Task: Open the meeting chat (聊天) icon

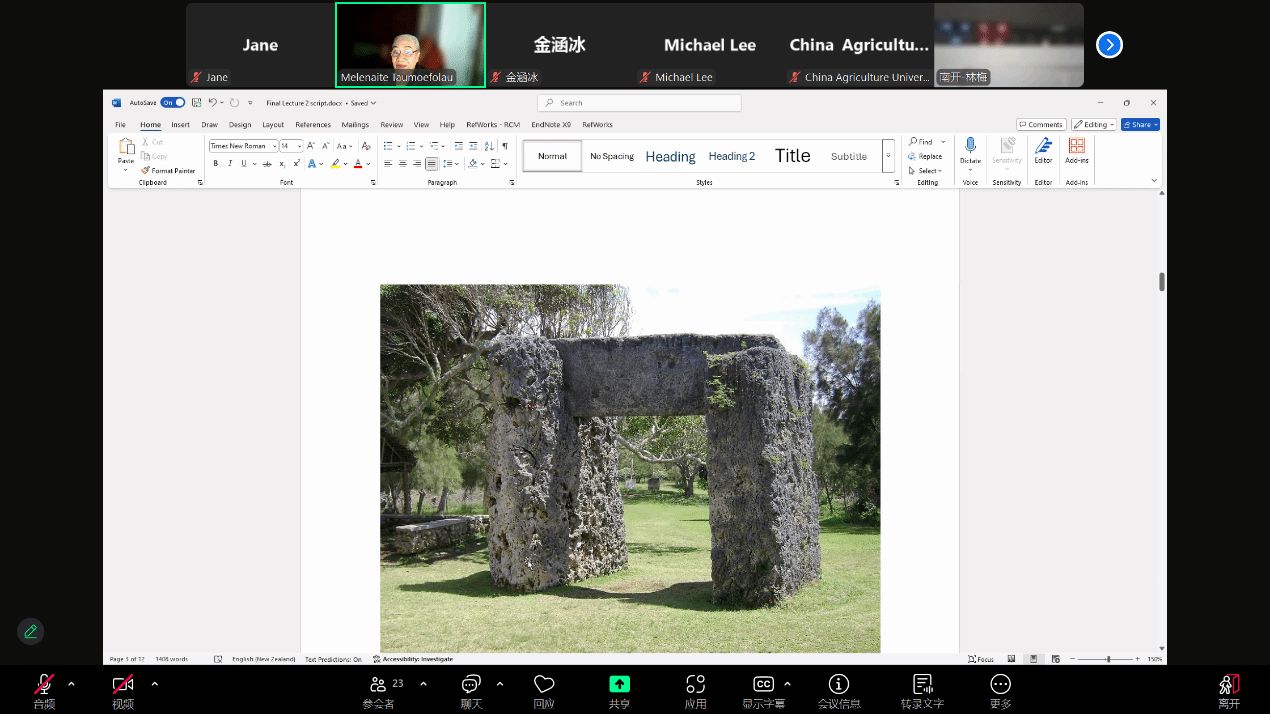Action: tap(471, 684)
